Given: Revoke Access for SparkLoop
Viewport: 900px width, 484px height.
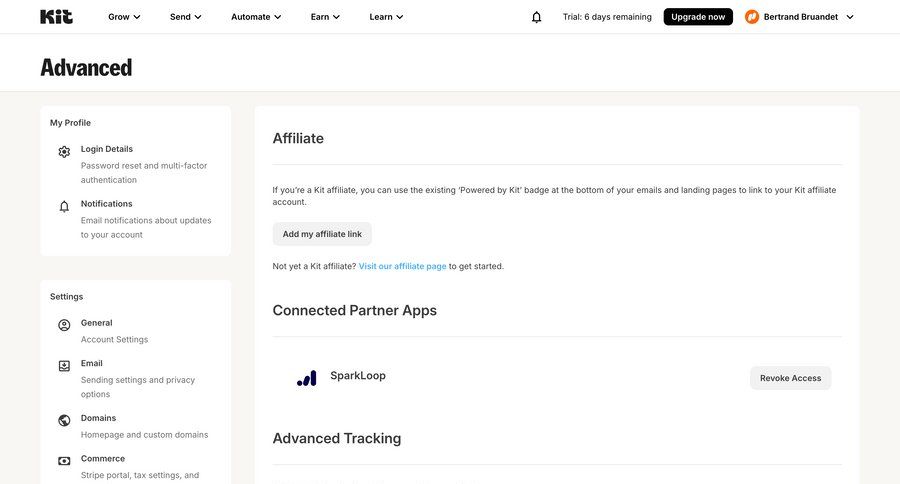Looking at the screenshot, I should click(x=790, y=378).
